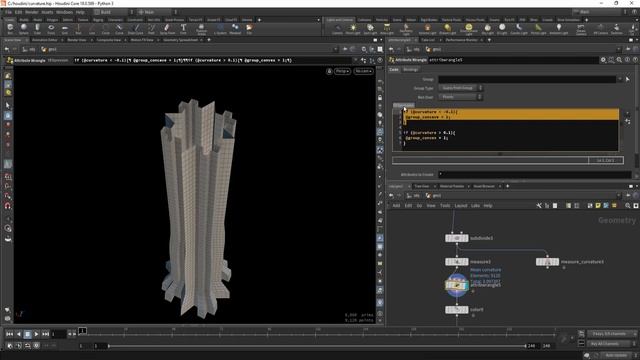The image size is (640, 360).
Task: Add a Sky Light from the shelf
Action: coord(487,29)
